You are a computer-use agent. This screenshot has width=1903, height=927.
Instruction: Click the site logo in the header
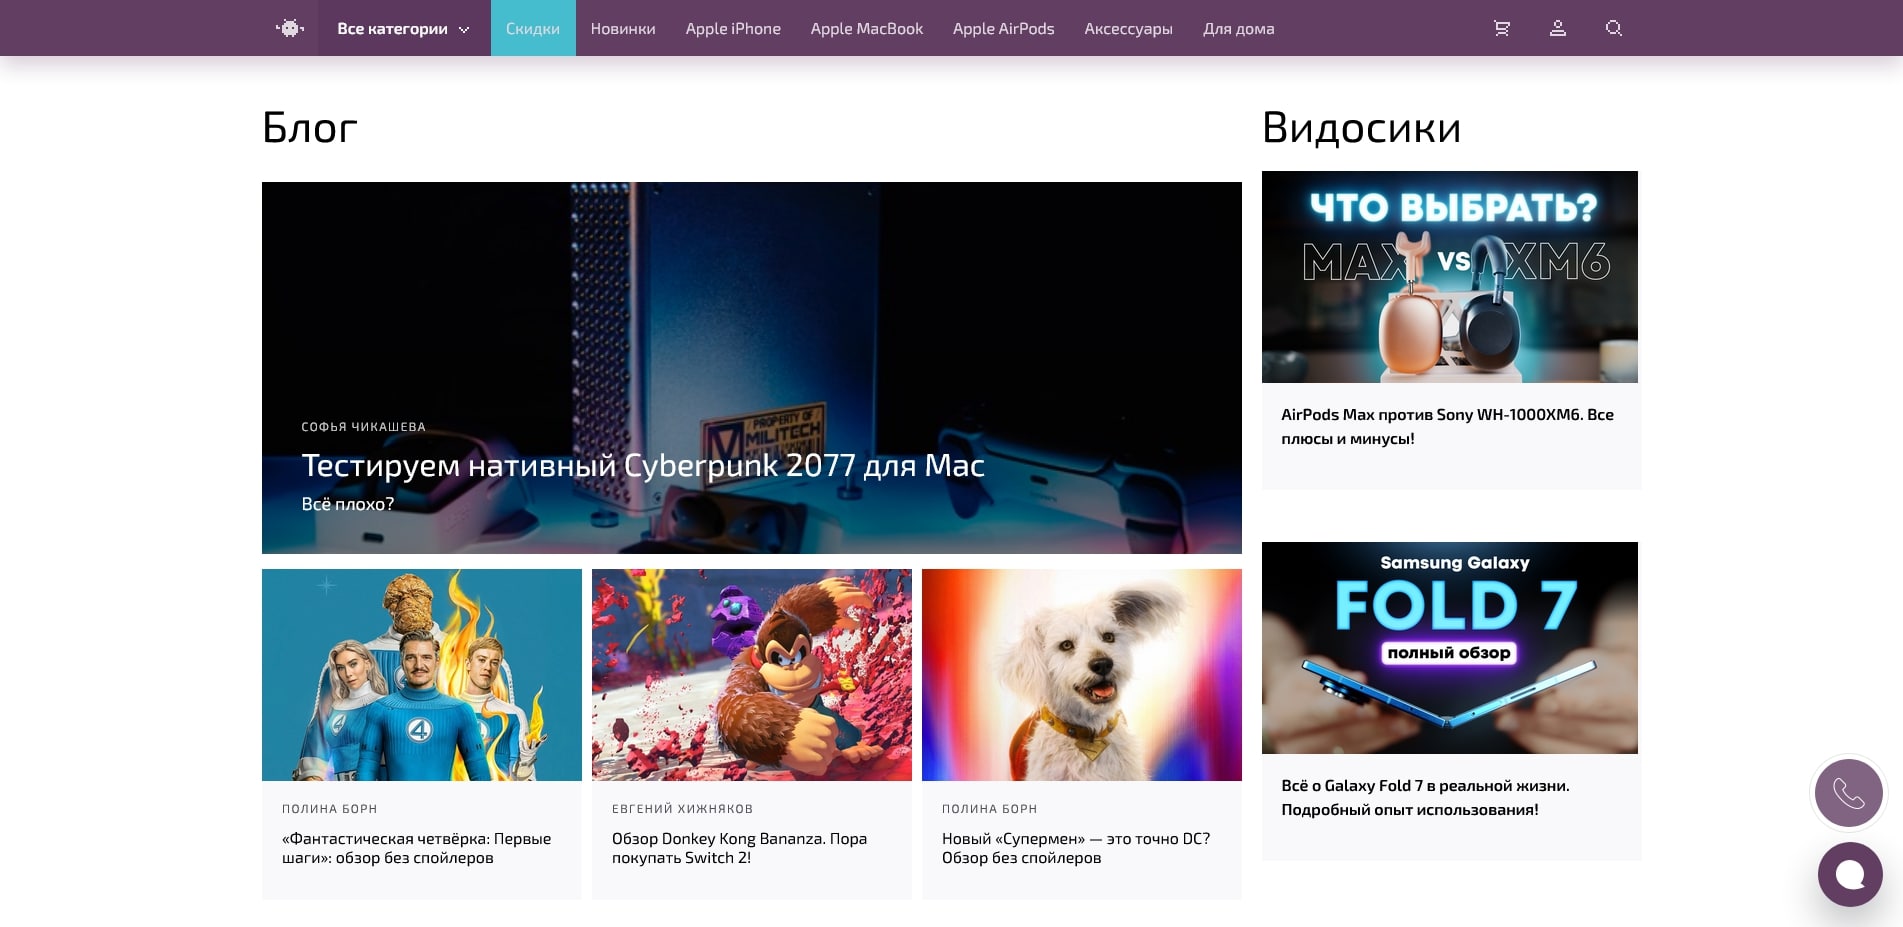290,28
